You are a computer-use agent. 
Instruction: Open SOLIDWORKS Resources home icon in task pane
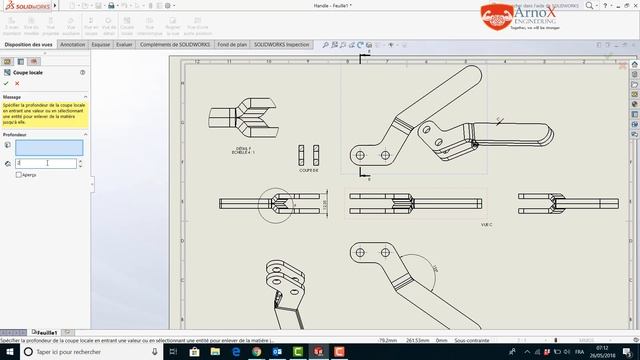(x=635, y=64)
